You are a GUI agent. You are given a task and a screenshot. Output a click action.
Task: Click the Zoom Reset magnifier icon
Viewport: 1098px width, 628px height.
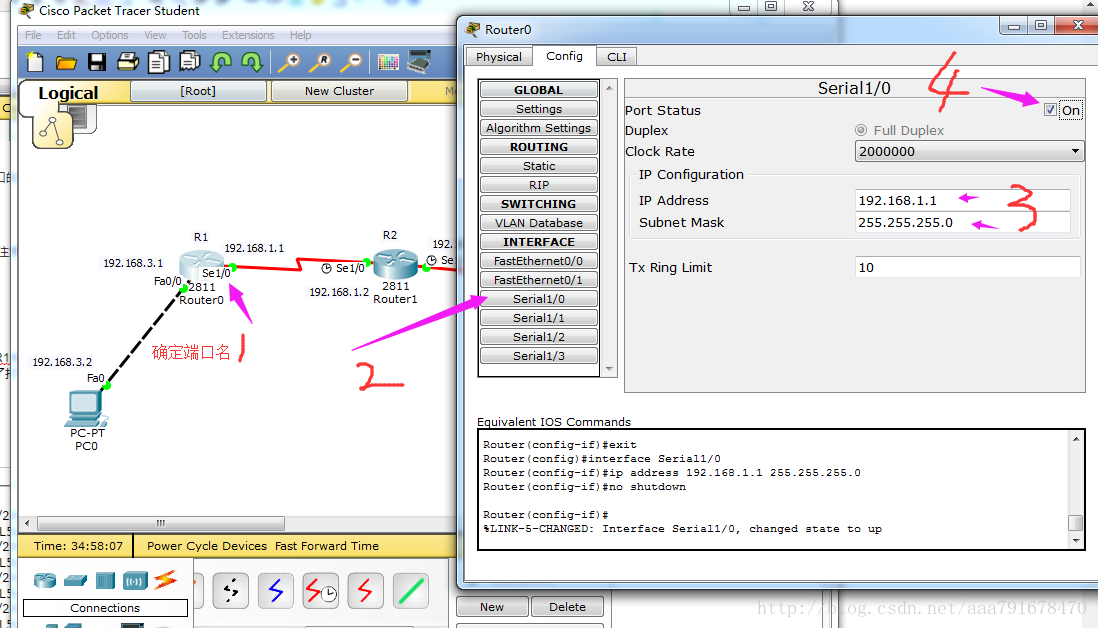(320, 62)
